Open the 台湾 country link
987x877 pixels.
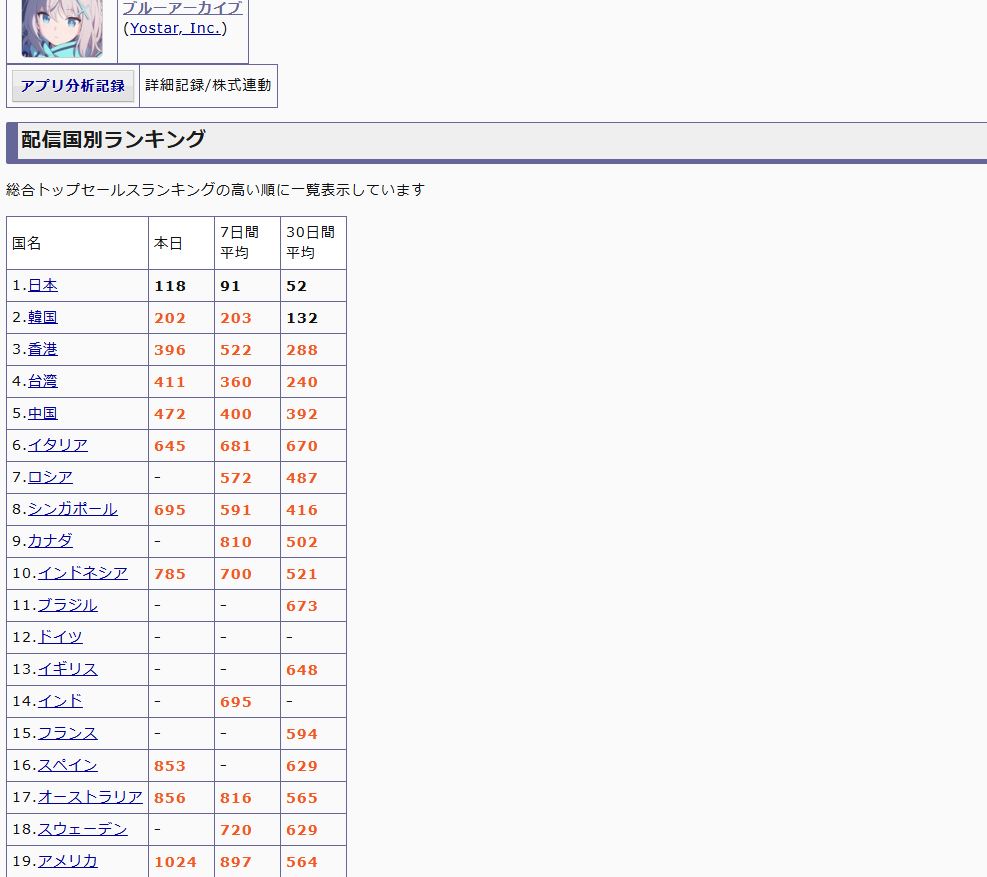[x=43, y=382]
